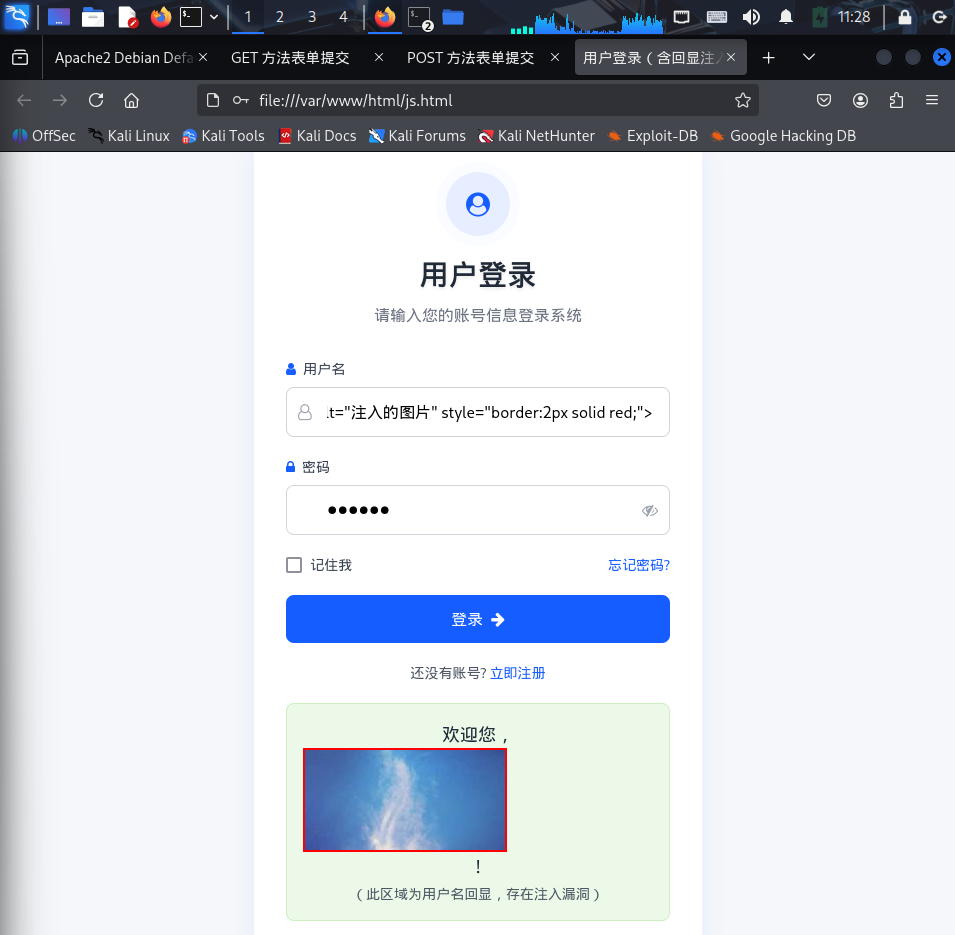
Task: Click the volume icon in the system tray
Action: click(751, 16)
